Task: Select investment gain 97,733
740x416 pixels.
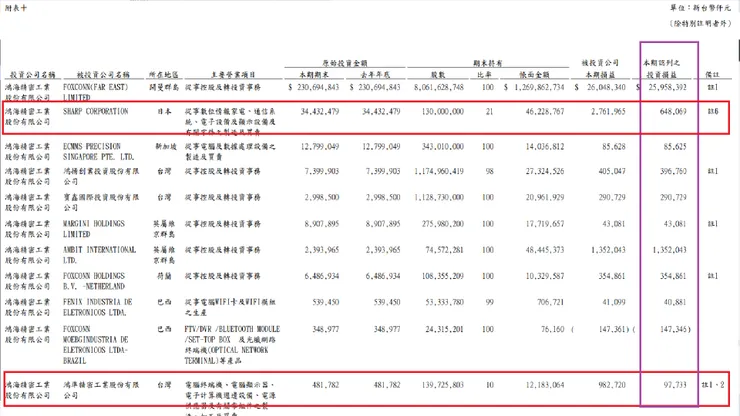Action: pos(675,385)
